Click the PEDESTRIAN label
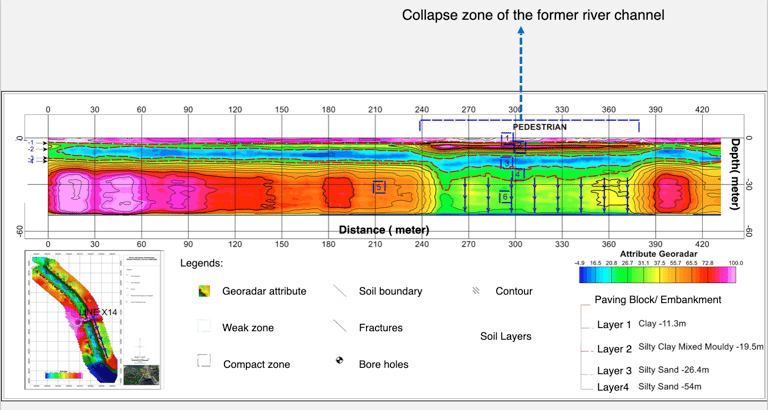768x410 pixels. (540, 127)
